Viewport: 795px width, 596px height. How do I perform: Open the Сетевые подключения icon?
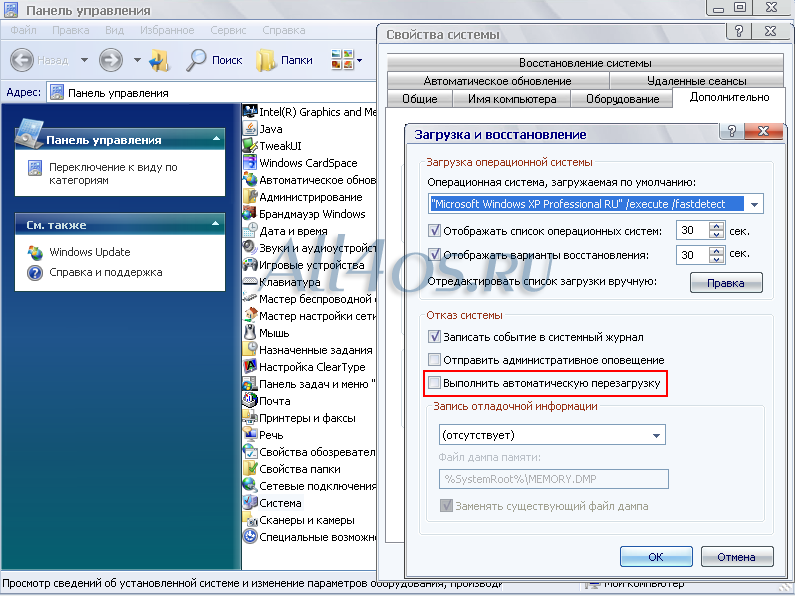click(250, 486)
